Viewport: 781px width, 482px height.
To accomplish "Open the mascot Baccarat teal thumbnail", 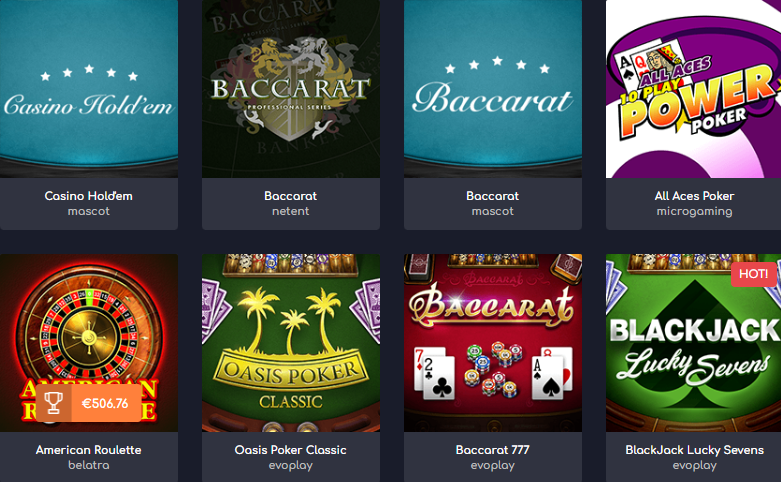I will (x=493, y=89).
